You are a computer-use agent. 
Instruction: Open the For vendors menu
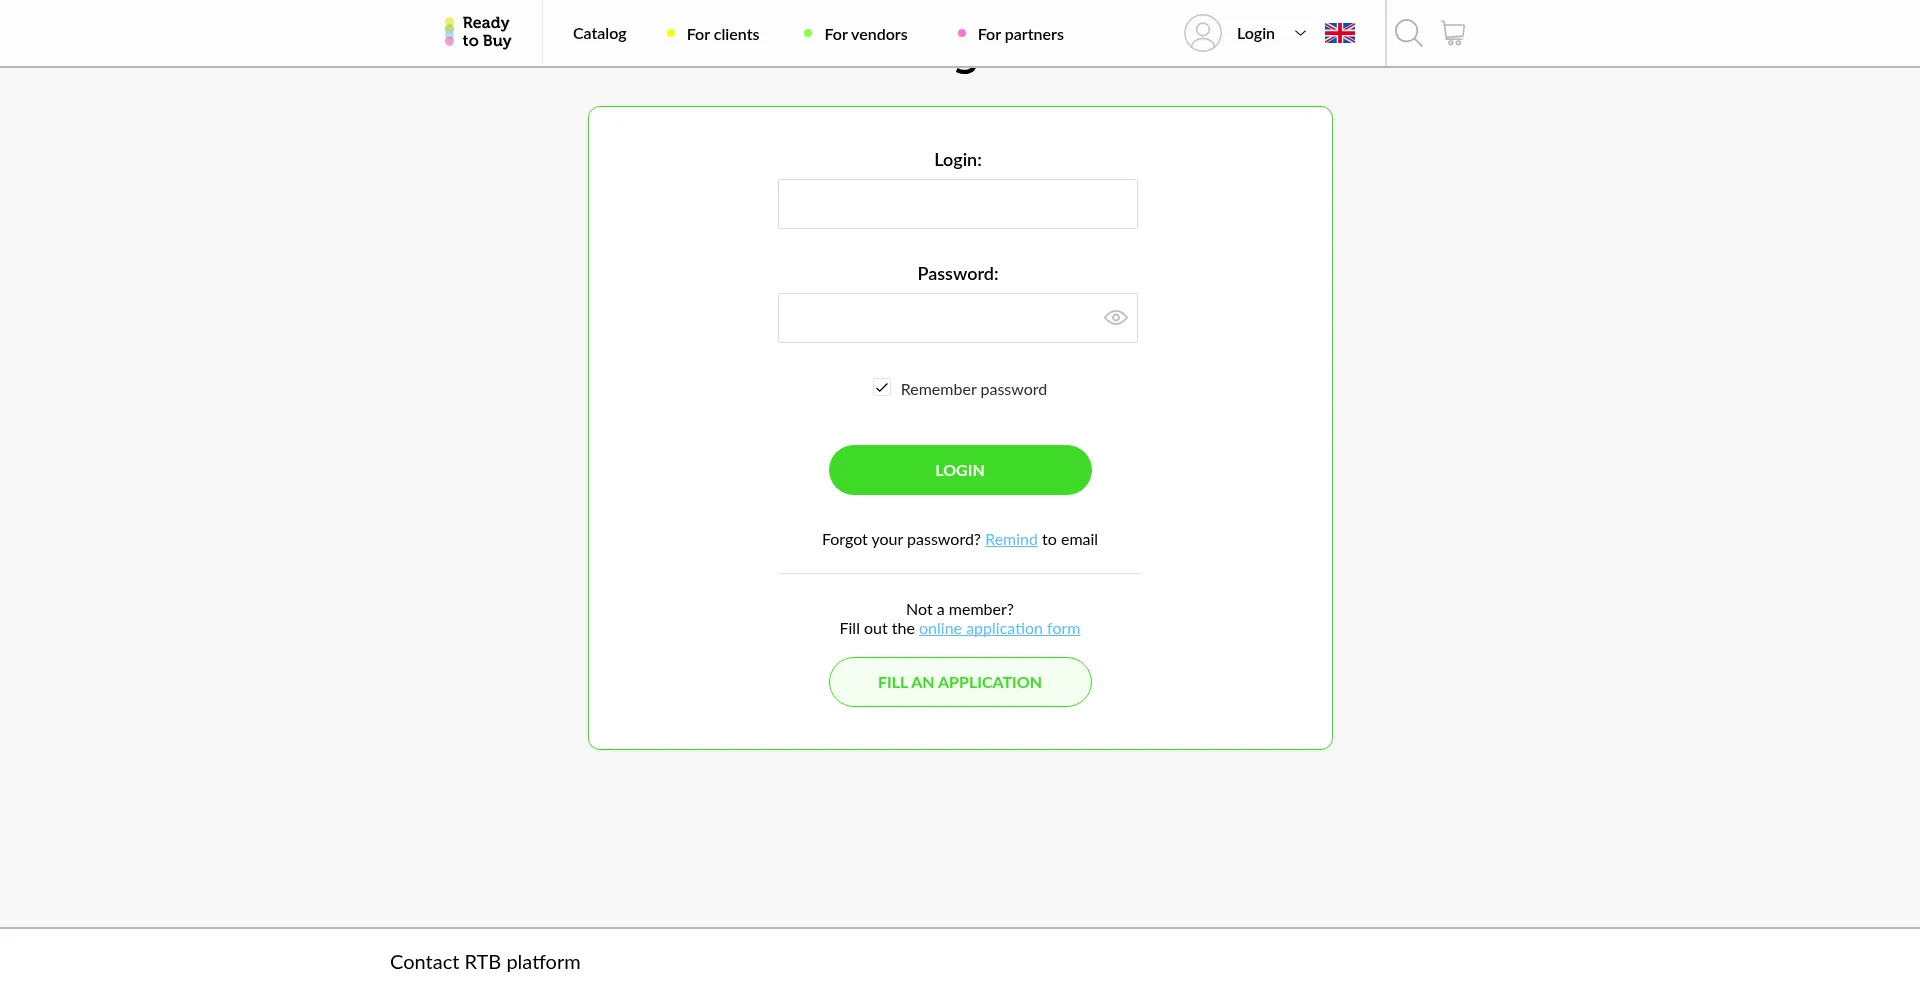pyautogui.click(x=865, y=34)
